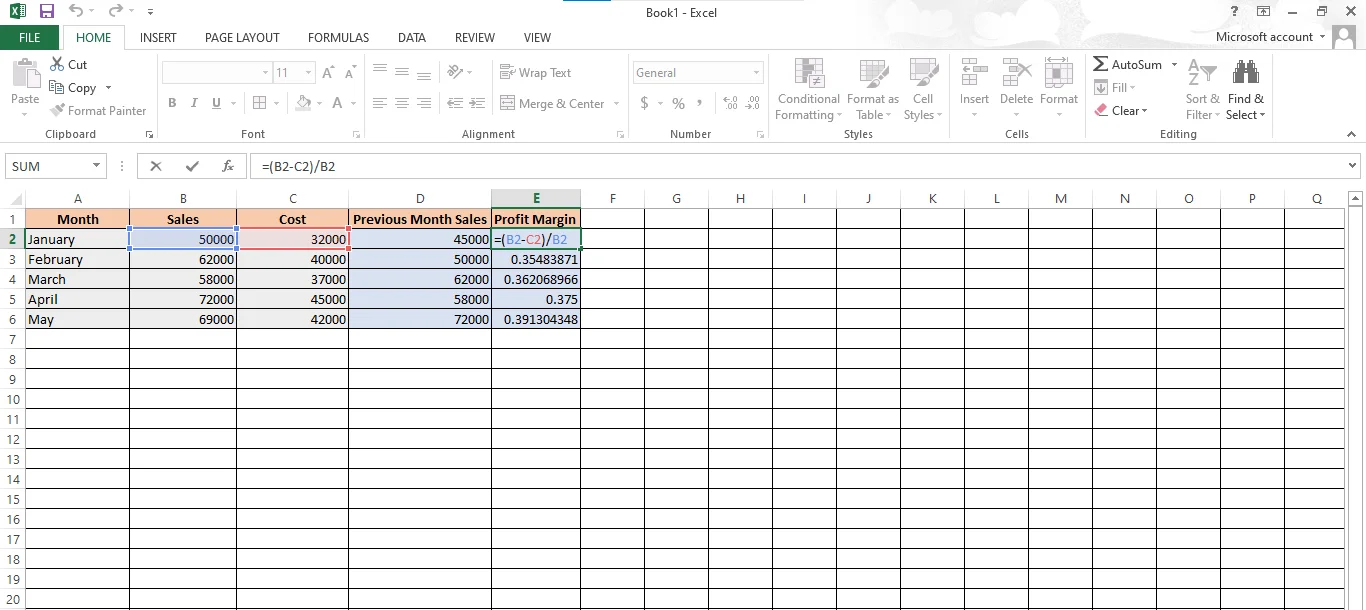1366x610 pixels.
Task: Switch to the PAGE LAYOUT tab
Action: pos(242,37)
